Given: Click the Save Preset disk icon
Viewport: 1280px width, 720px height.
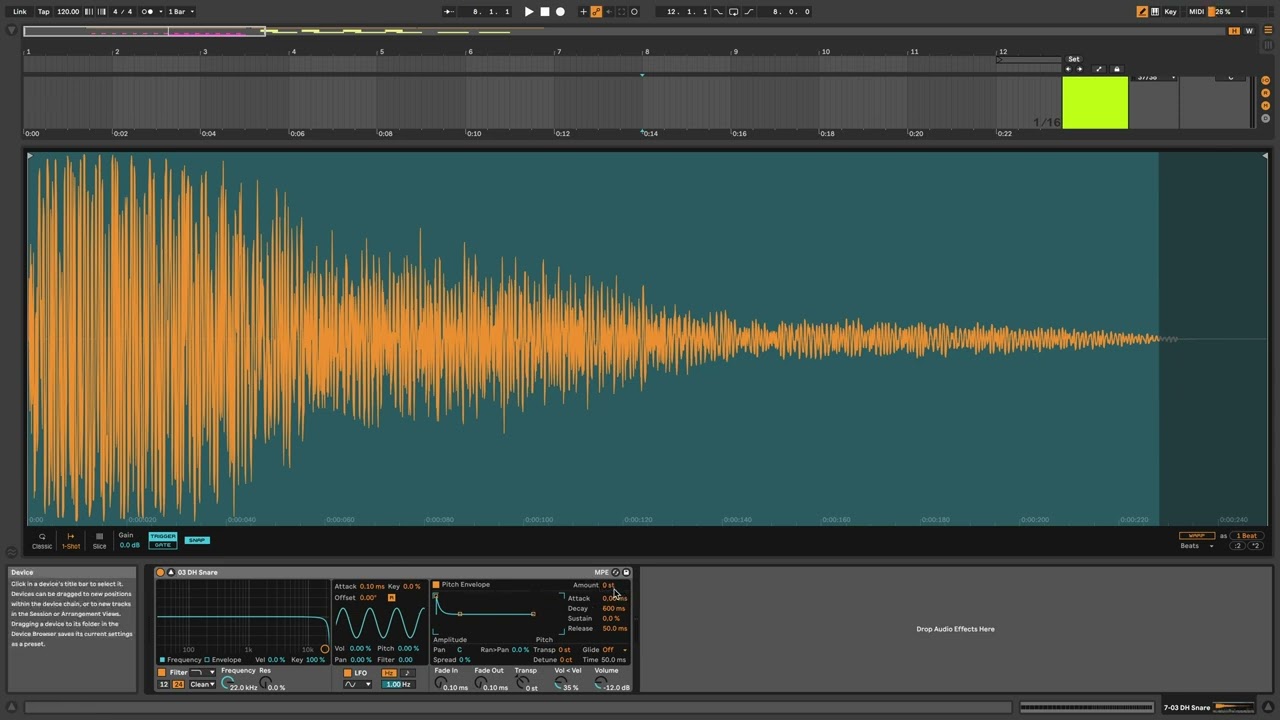Looking at the screenshot, I should (626, 572).
